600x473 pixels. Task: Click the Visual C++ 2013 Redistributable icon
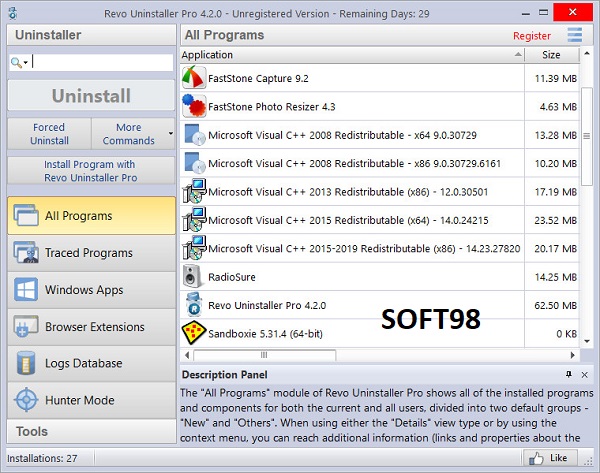[194, 191]
